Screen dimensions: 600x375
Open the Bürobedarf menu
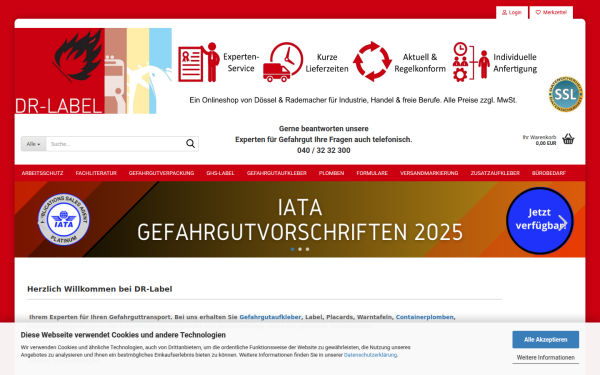(549, 173)
